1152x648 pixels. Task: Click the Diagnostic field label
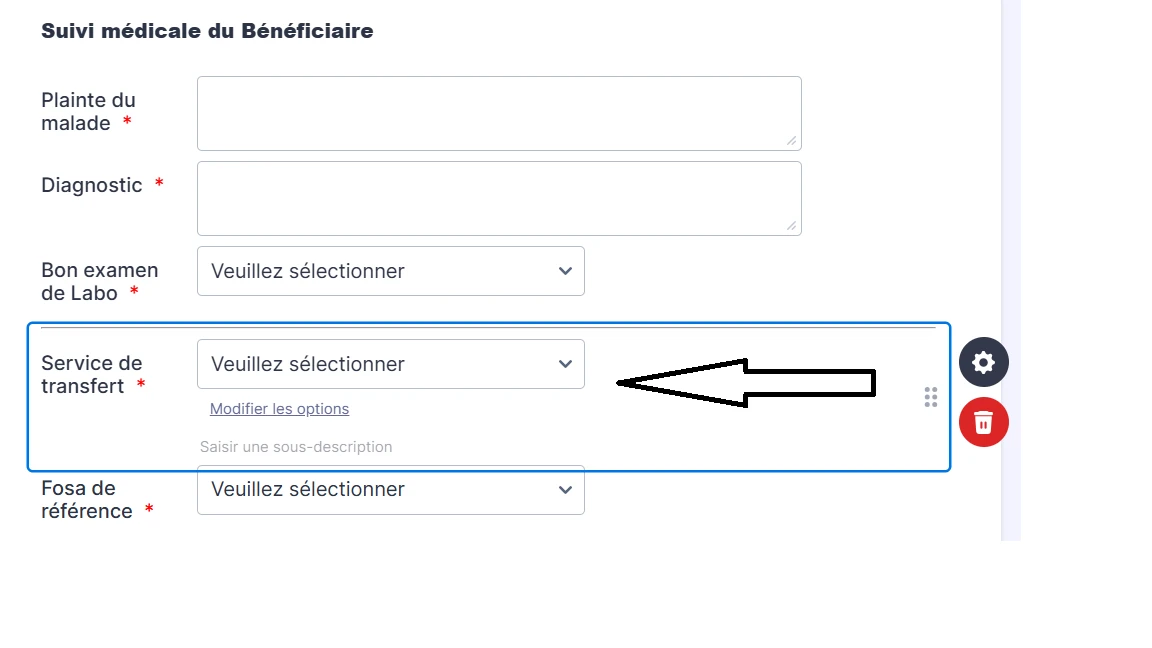92,185
